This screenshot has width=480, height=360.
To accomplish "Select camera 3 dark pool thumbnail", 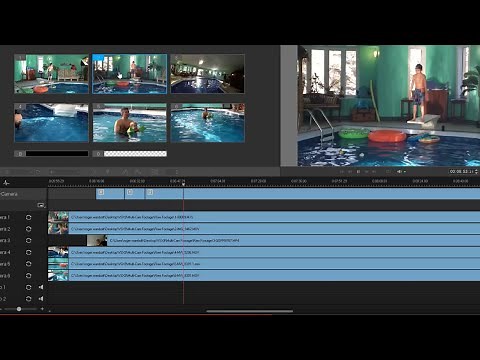I will click(x=208, y=74).
